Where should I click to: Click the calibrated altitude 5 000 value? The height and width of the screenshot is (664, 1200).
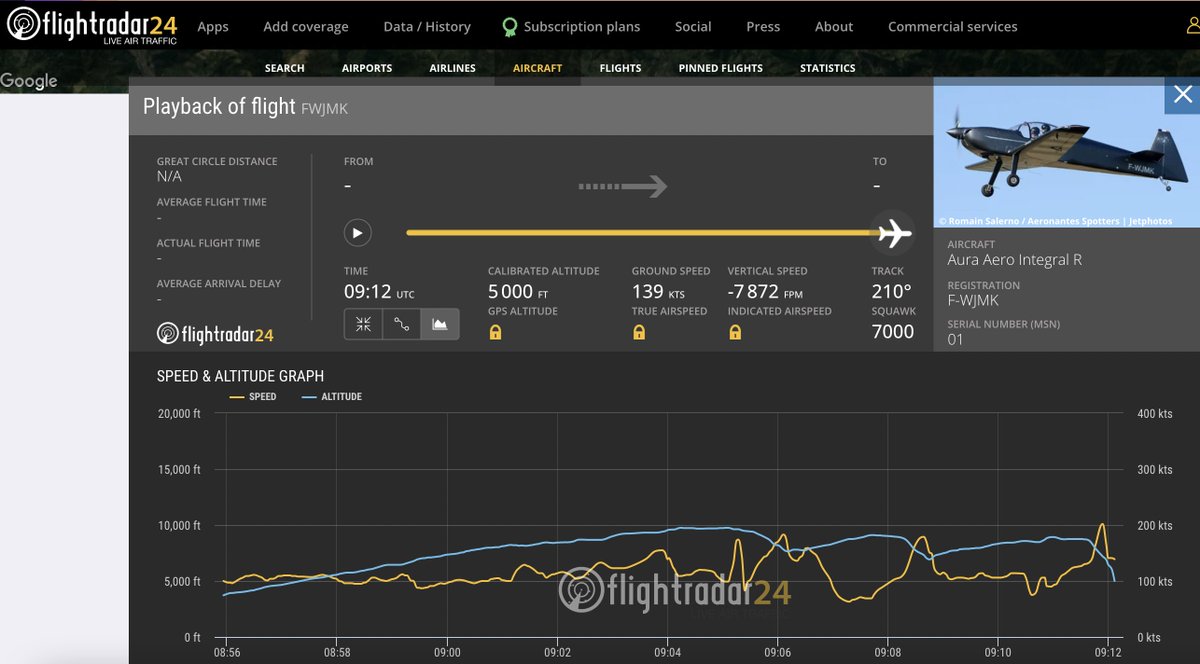click(x=511, y=292)
